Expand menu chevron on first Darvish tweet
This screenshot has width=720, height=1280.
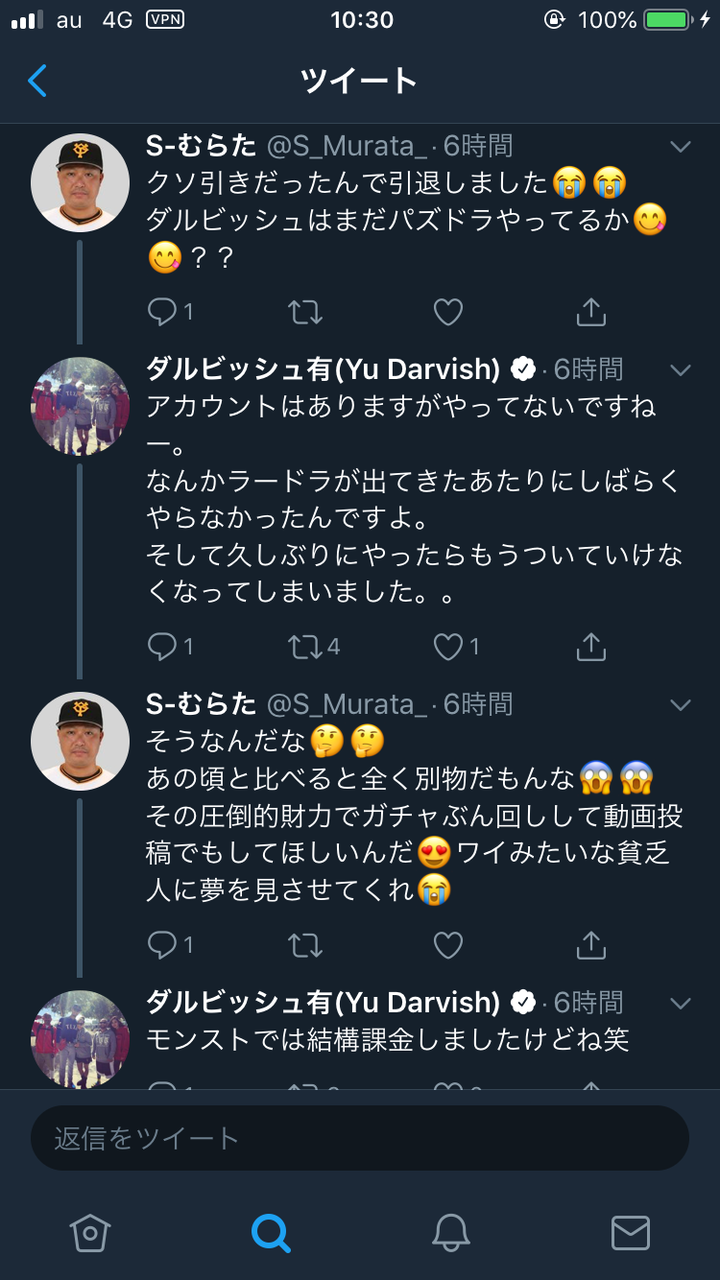(x=680, y=370)
